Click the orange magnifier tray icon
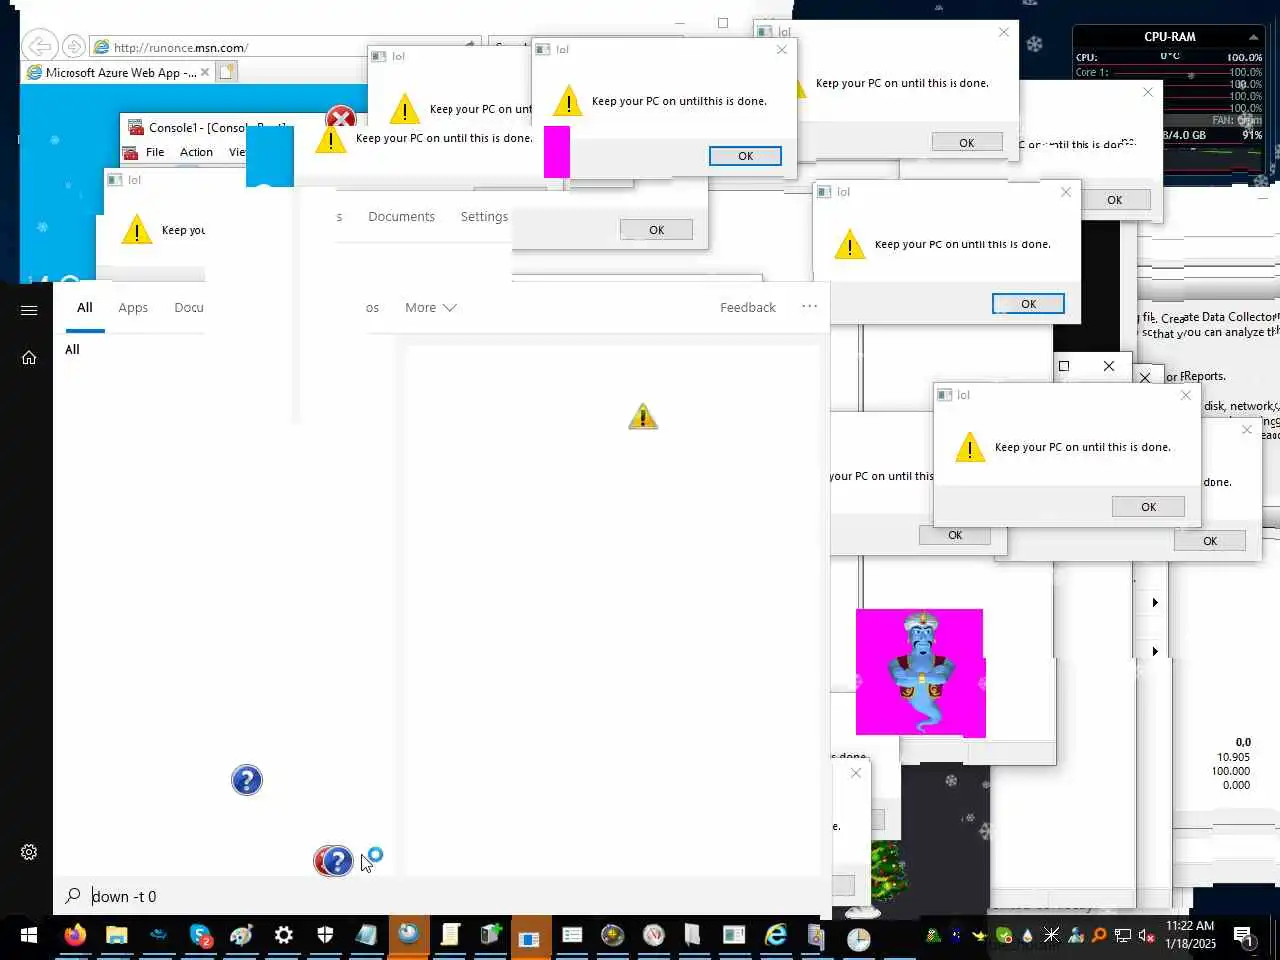The height and width of the screenshot is (960, 1280). click(x=1098, y=936)
